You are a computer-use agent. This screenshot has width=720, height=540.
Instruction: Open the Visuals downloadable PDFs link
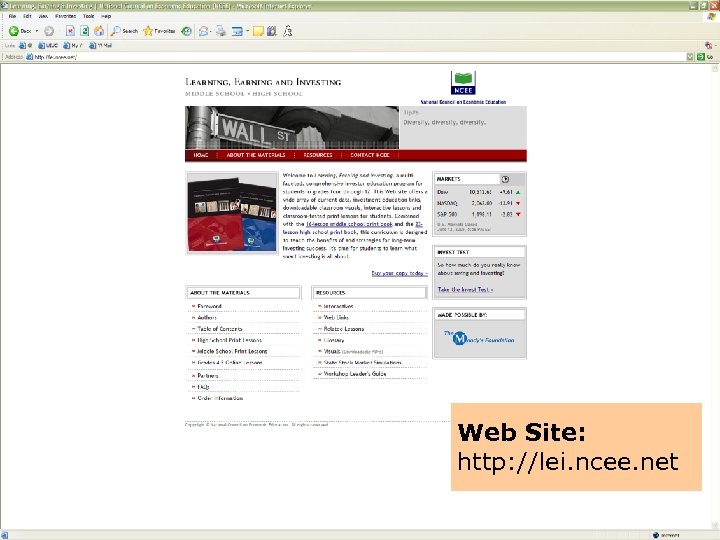point(353,351)
